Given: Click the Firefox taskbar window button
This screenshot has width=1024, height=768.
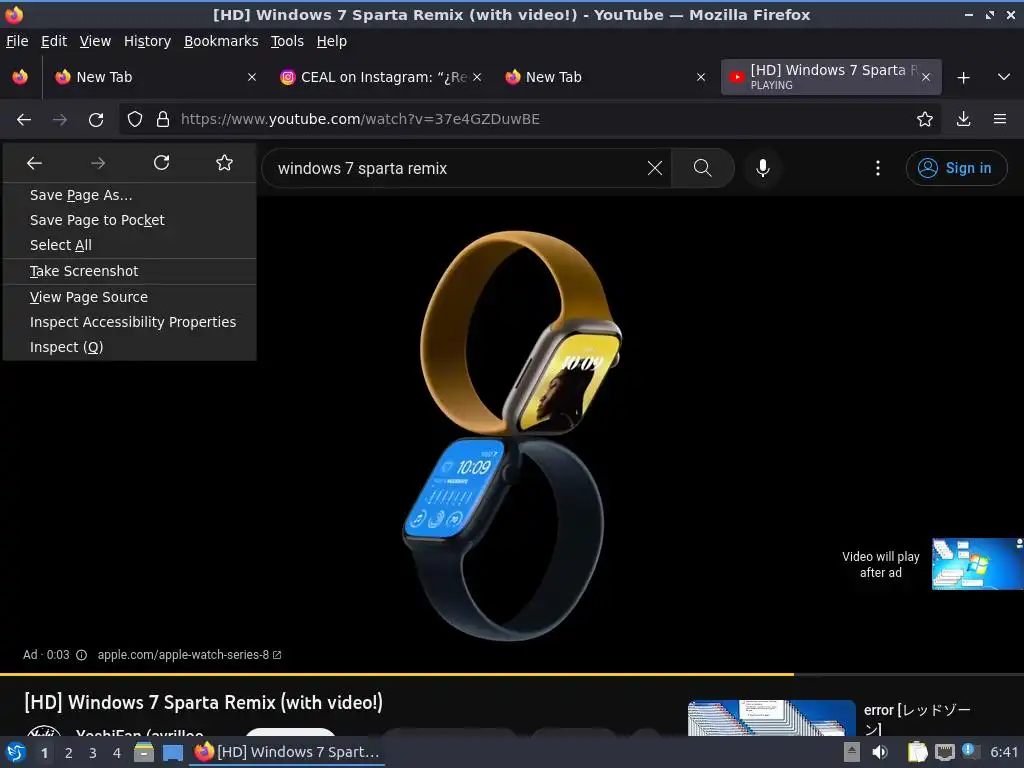Looking at the screenshot, I should (x=287, y=752).
